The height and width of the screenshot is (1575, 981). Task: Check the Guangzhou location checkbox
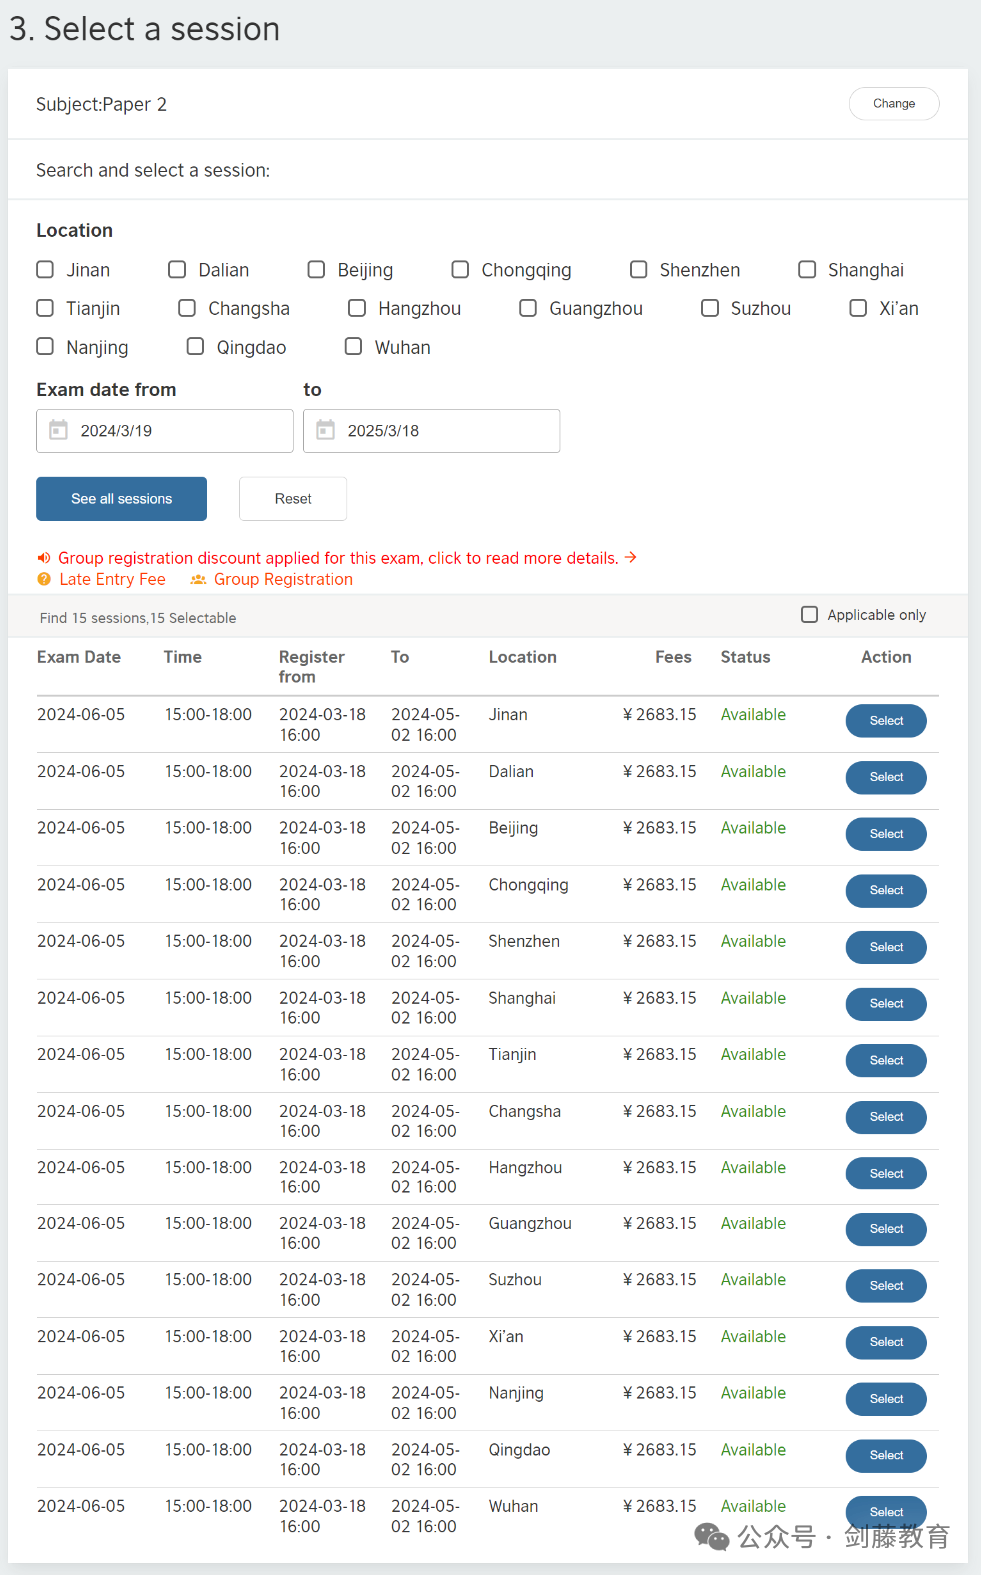[528, 308]
